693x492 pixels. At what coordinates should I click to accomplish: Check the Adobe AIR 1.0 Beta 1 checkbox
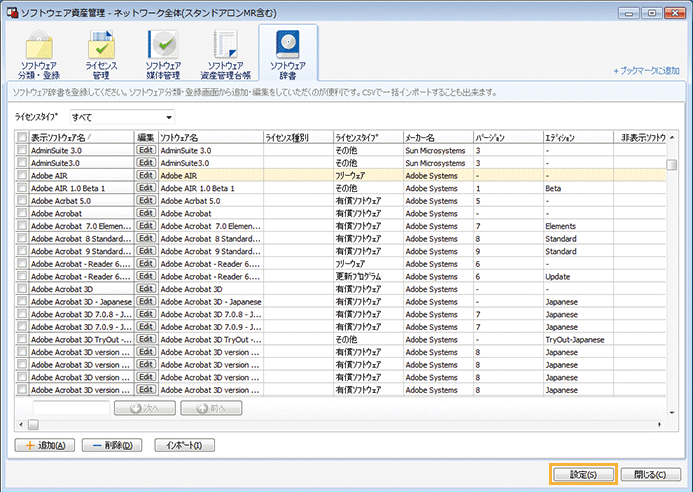coord(22,188)
